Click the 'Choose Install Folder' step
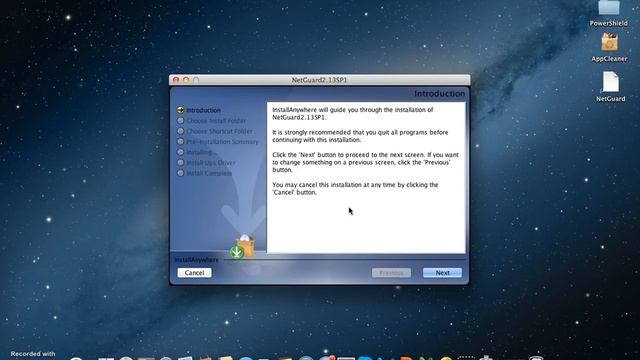640x360 pixels. 211,121
